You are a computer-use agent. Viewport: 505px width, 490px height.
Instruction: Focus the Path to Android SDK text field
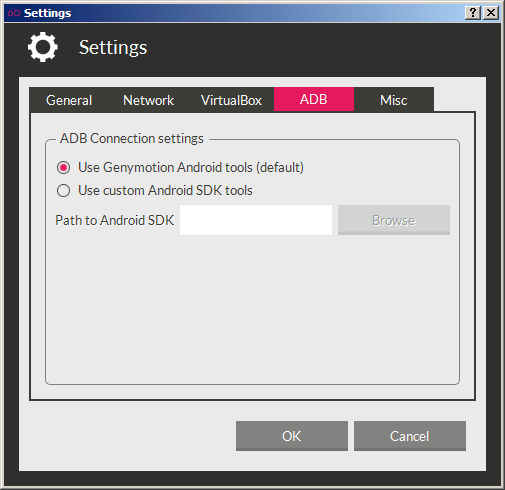click(256, 220)
